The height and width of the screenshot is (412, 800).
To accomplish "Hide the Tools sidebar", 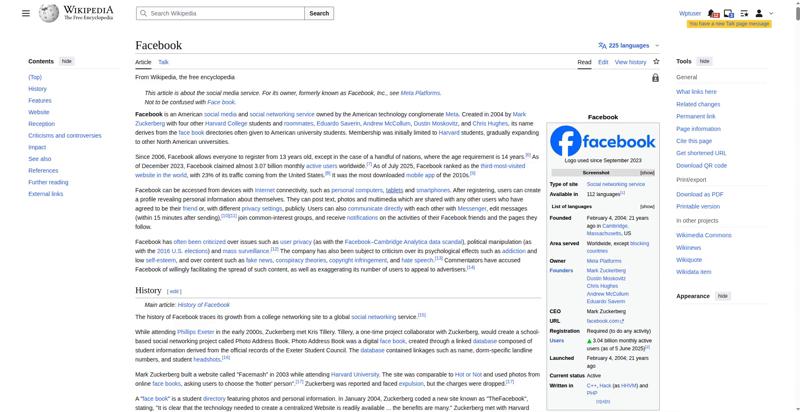I will 704,61.
